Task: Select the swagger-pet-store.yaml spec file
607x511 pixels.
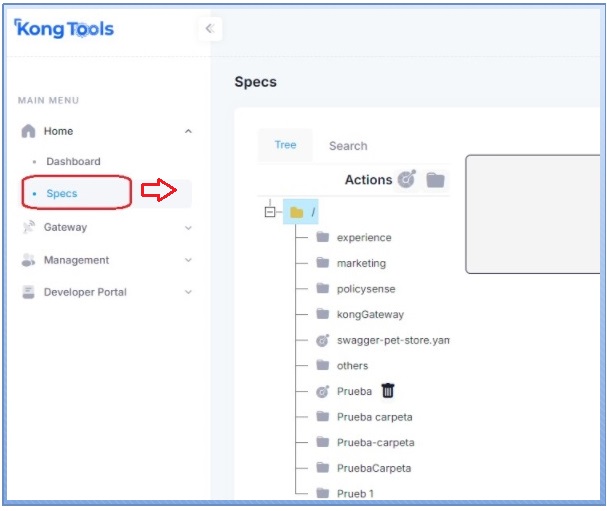Action: 392,340
